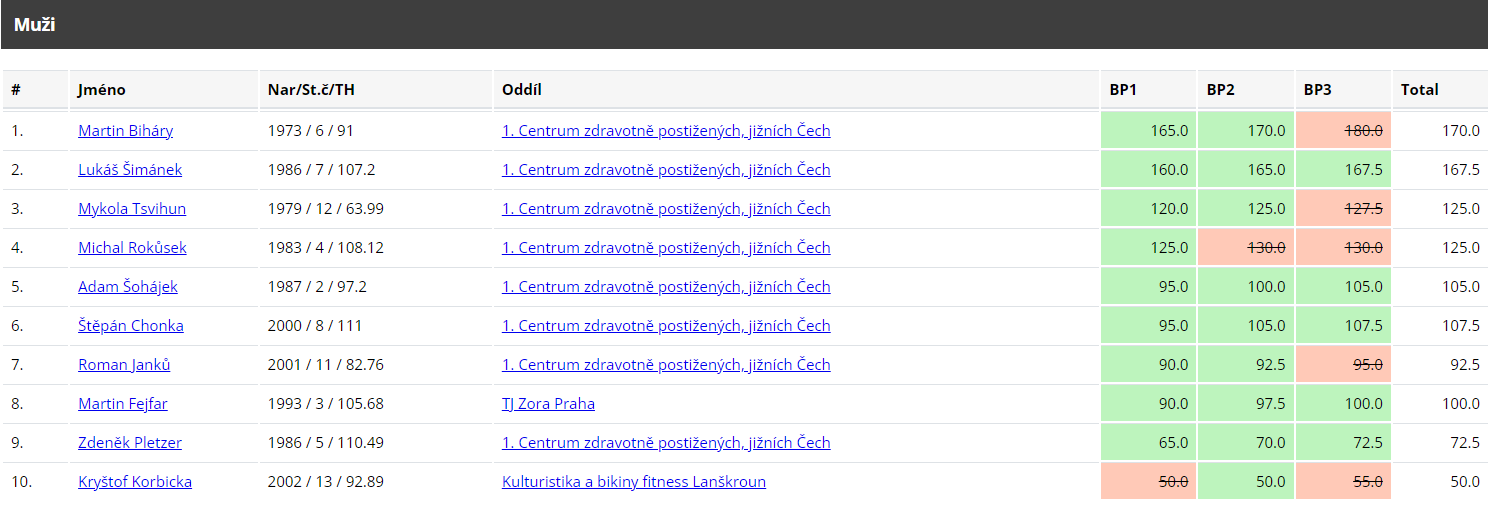1488x505 pixels.
Task: Click the Muži section header bar
Action: click(744, 25)
